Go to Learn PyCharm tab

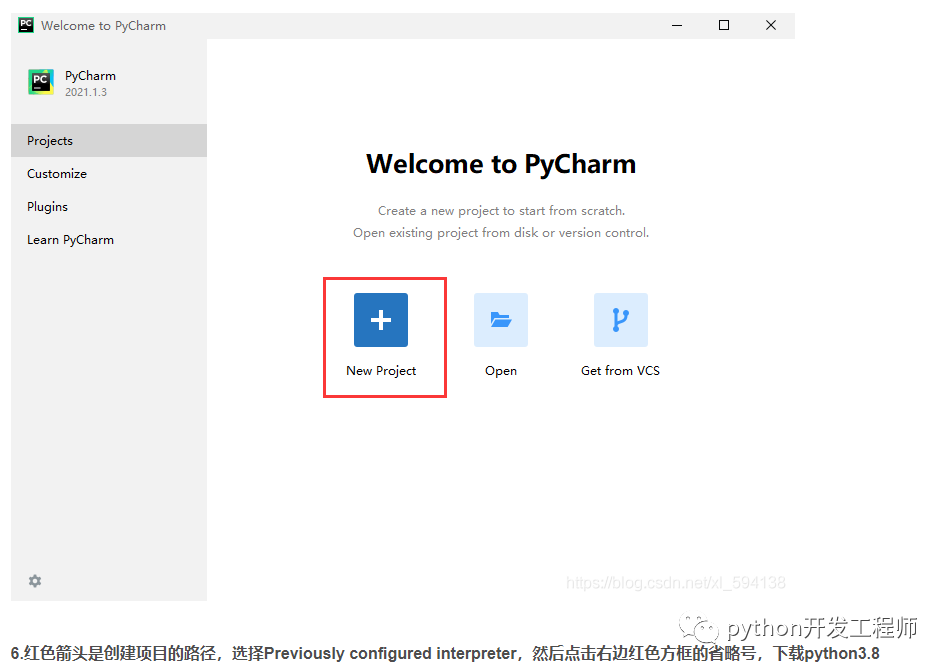109,239
